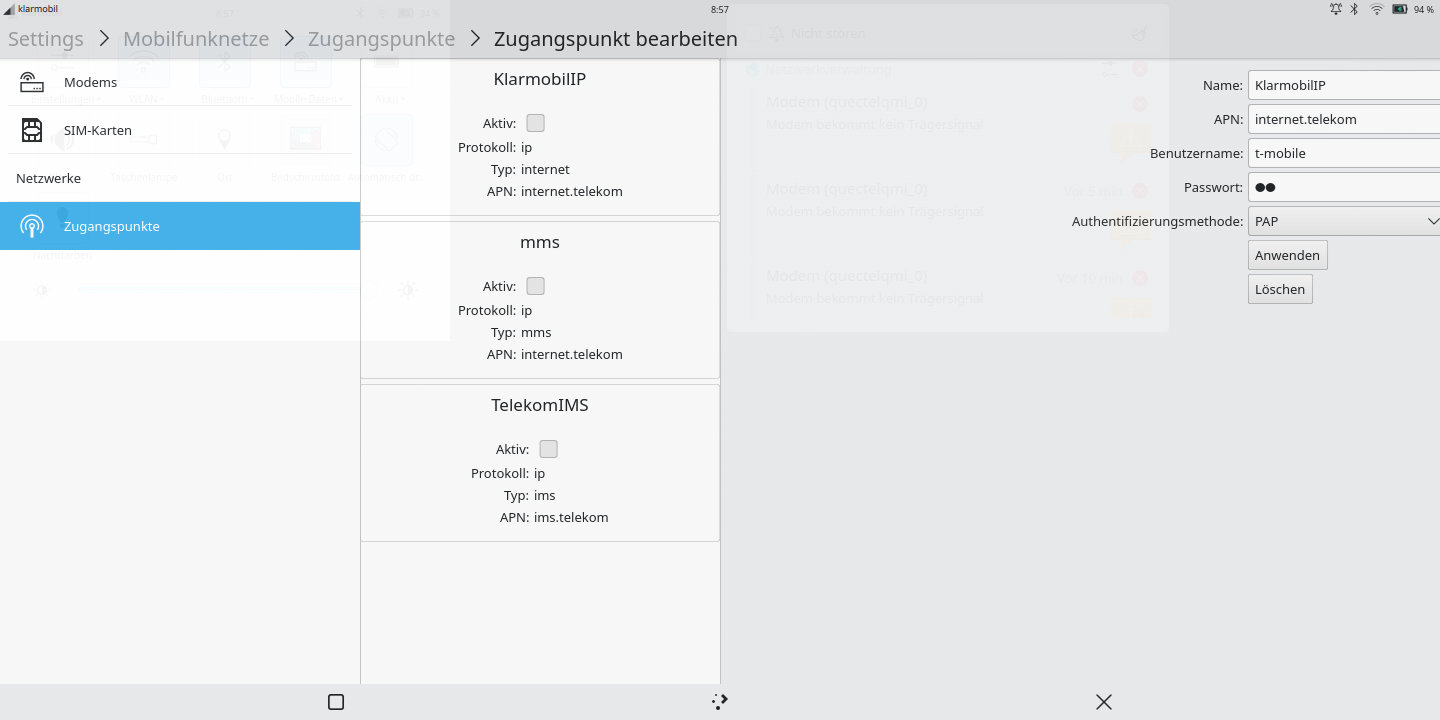Enable the Aktiv checkbox for KlarmobilIP
Screen dimensions: 1440x720
coord(536,123)
